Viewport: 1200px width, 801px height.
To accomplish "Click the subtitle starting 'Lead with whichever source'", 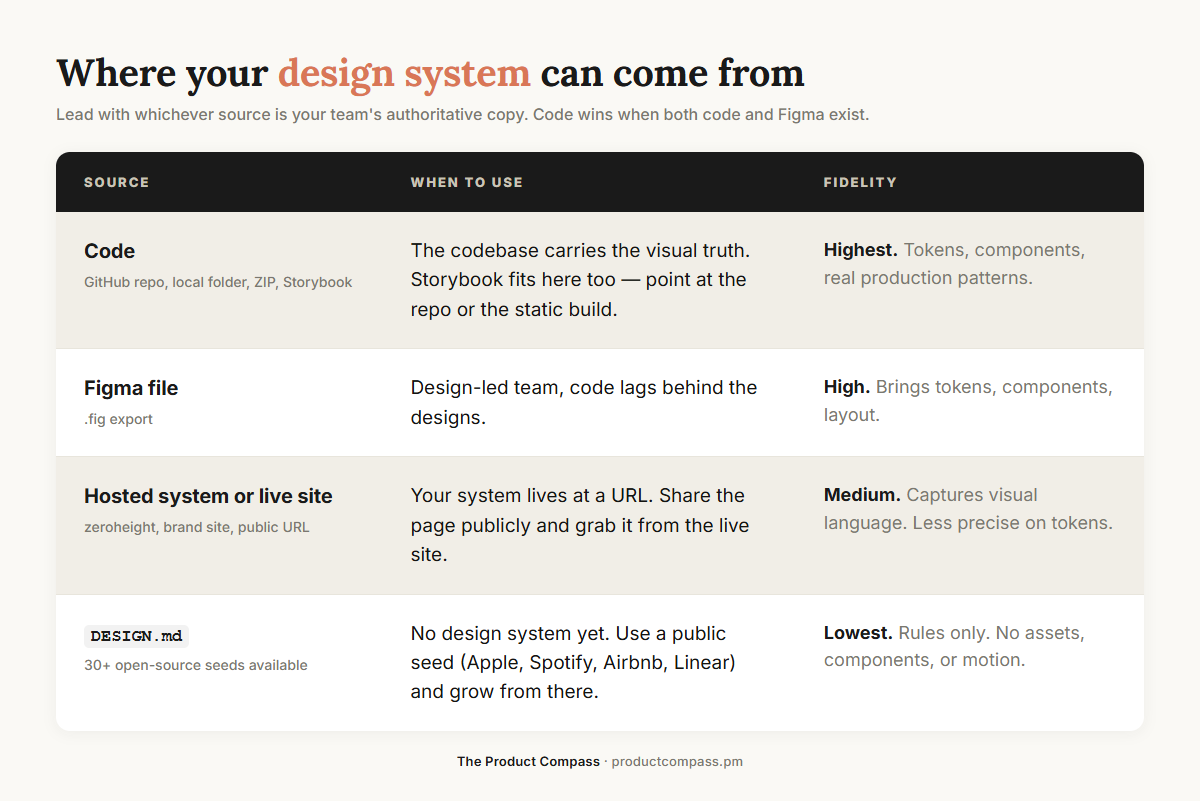I will pyautogui.click(x=463, y=114).
